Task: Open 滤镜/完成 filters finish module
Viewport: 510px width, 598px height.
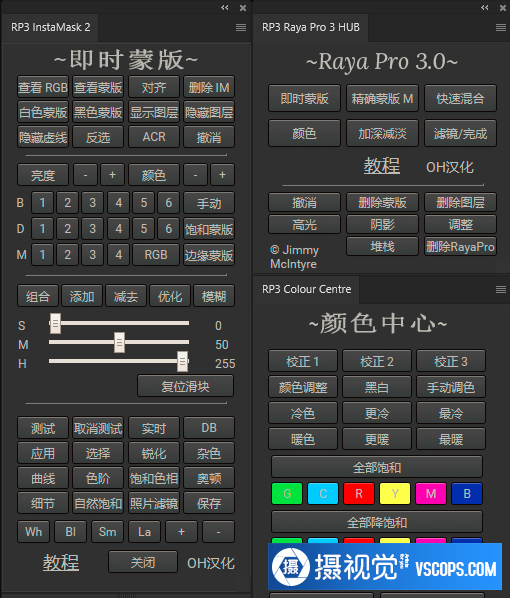Action: point(460,133)
